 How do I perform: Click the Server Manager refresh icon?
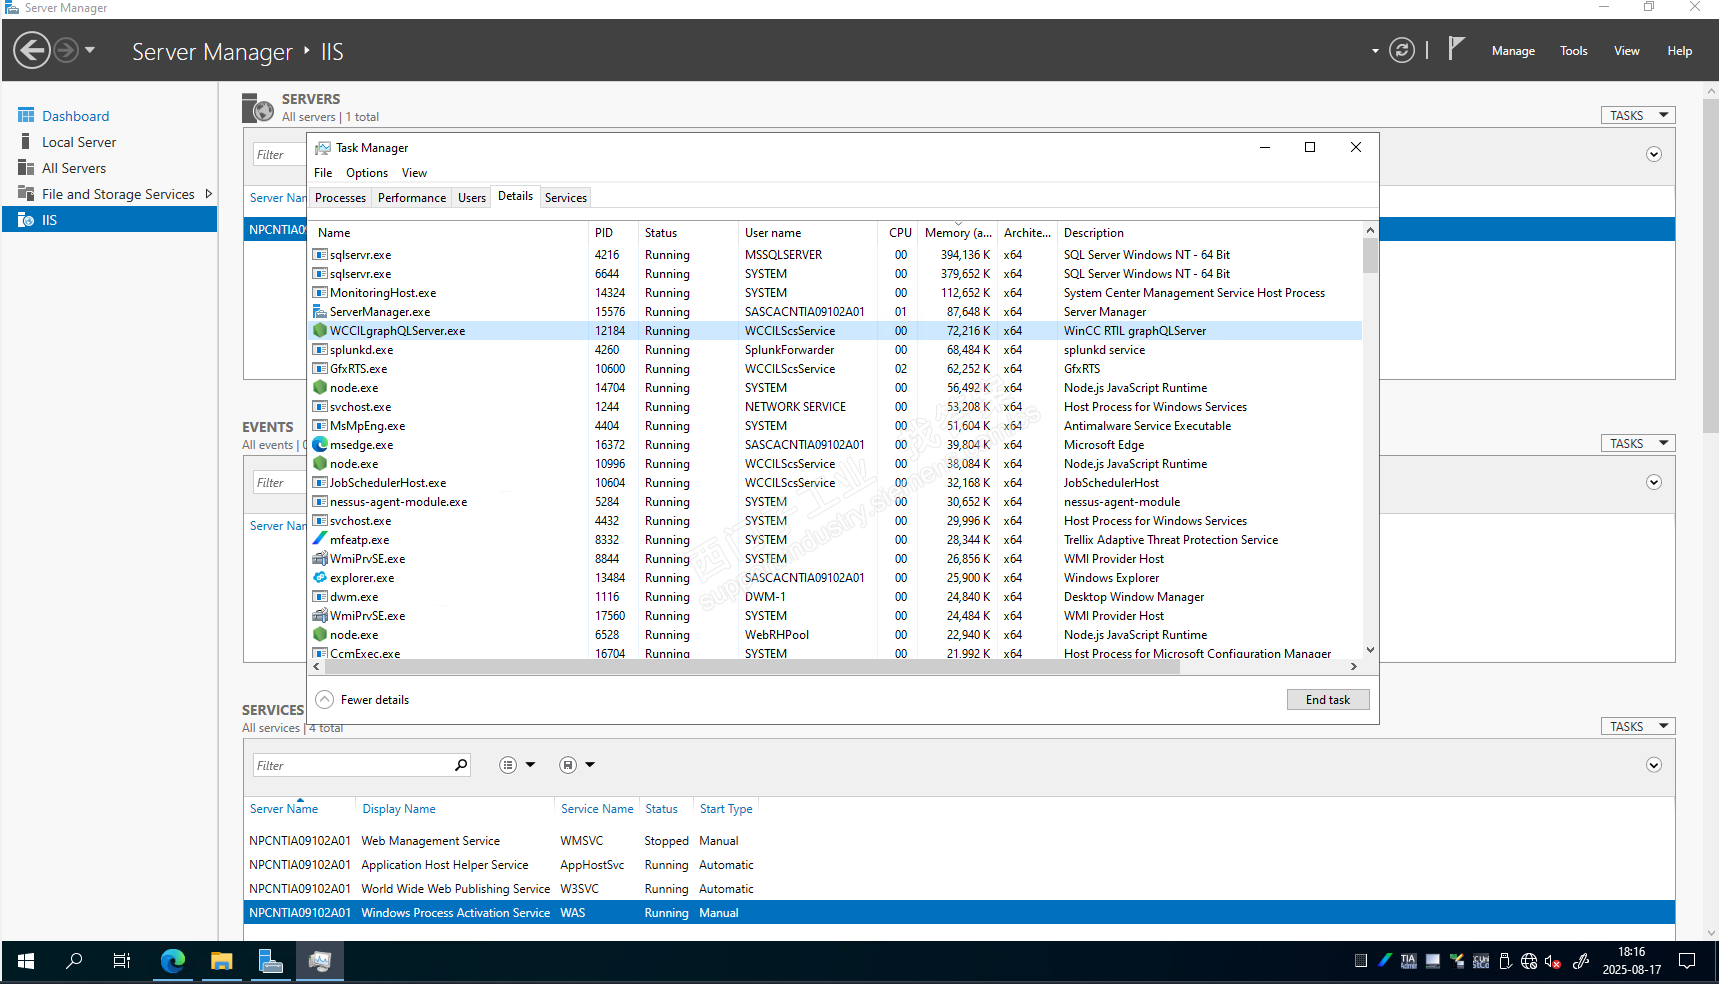click(x=1402, y=51)
